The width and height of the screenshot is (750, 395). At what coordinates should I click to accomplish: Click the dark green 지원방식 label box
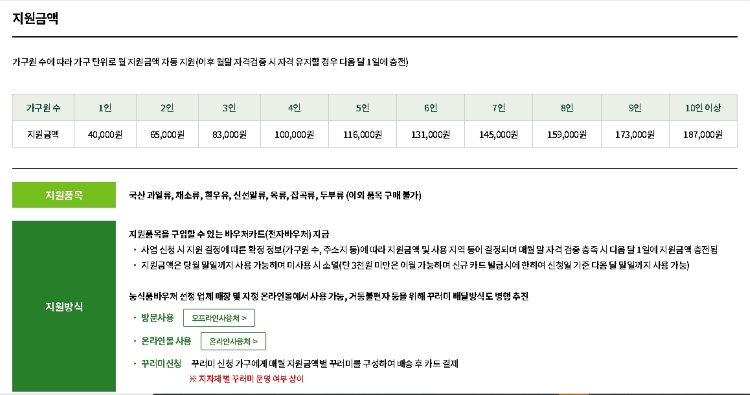click(x=64, y=306)
